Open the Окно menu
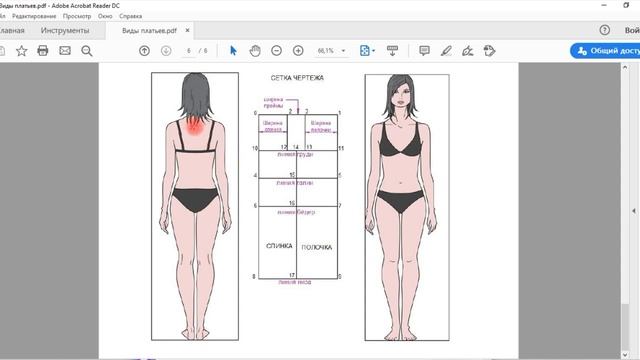Viewport: 640px width, 360px height. (105, 16)
